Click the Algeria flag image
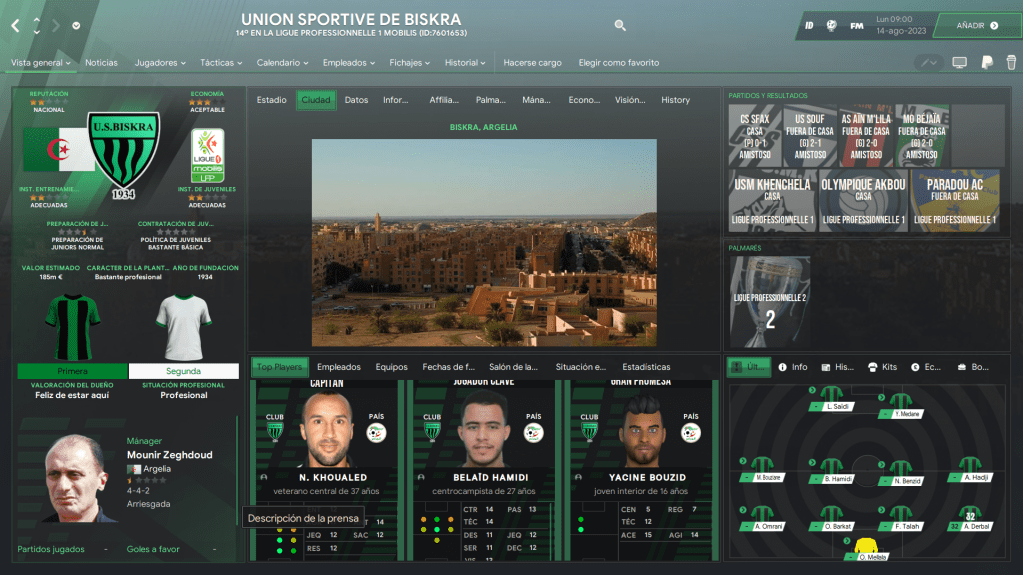Screen dimensions: 1023x575 54,150
